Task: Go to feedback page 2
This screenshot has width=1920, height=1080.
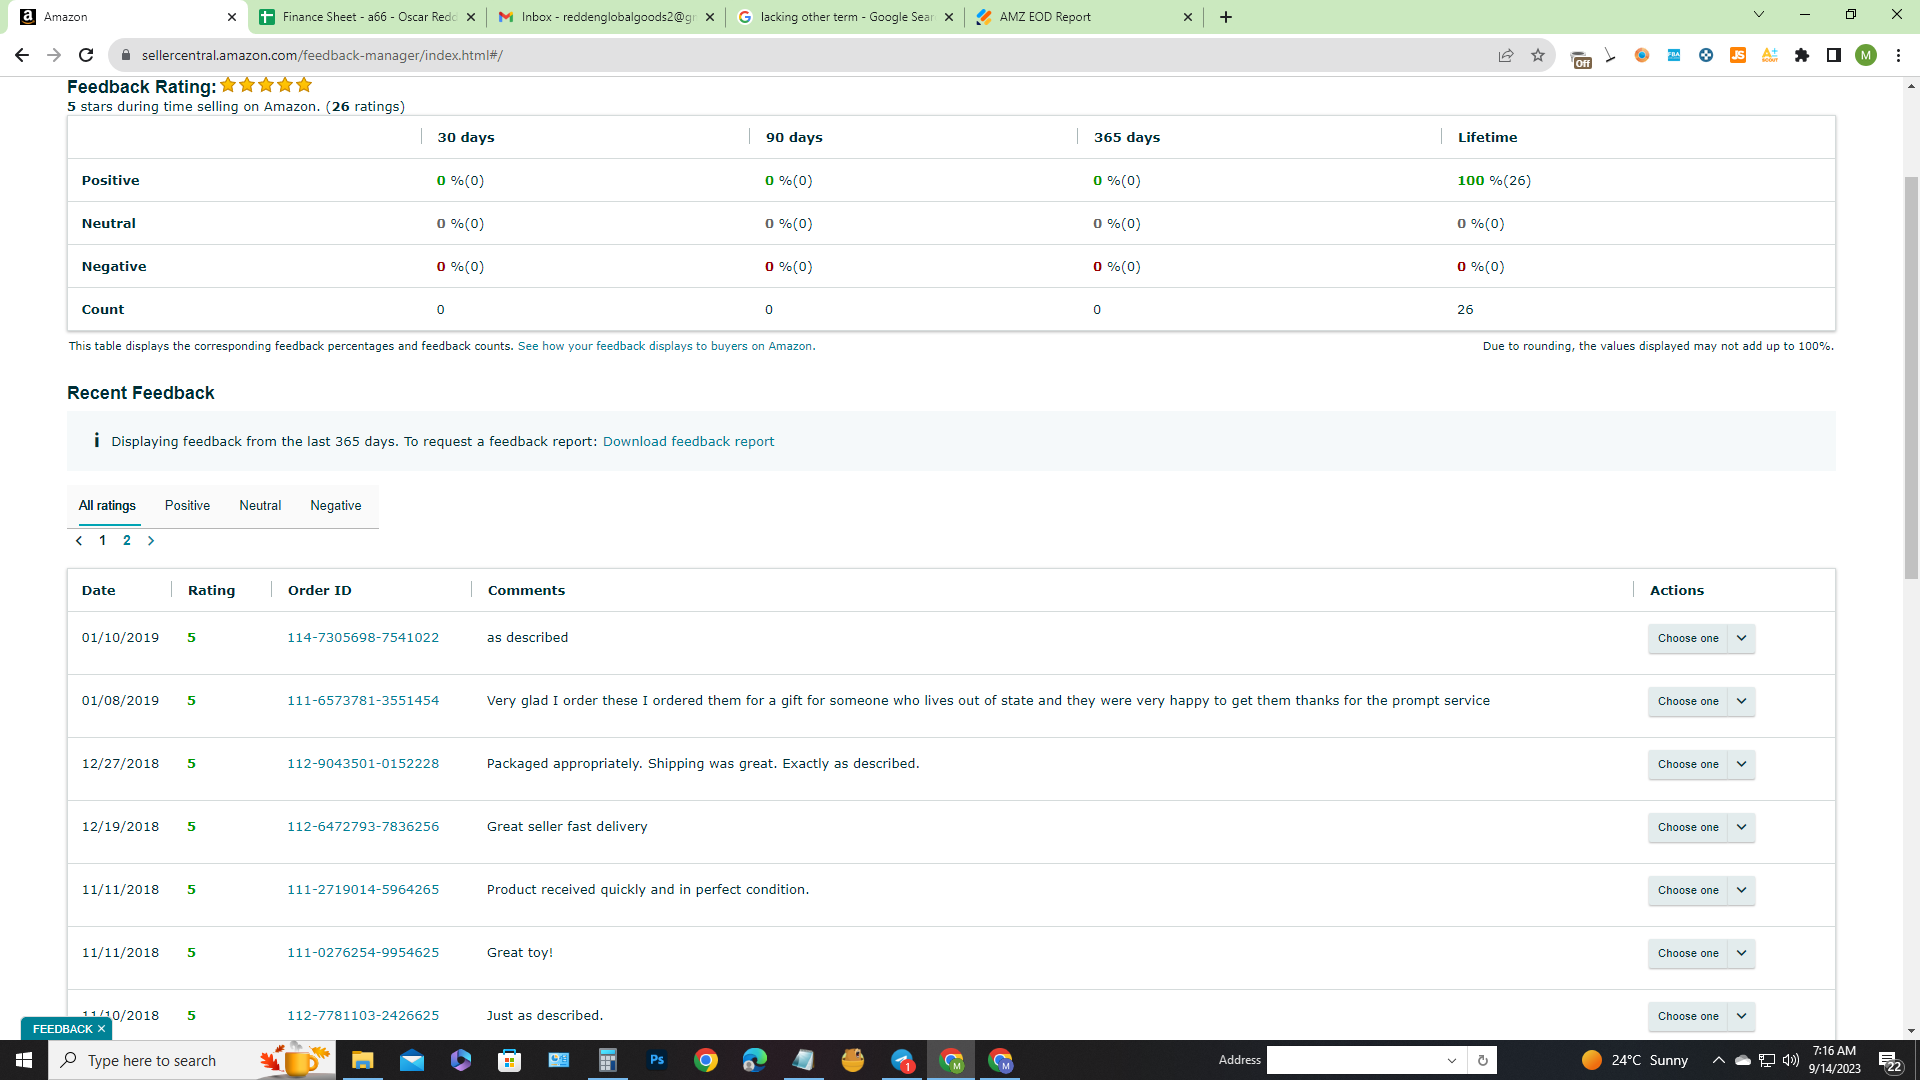Action: (x=127, y=541)
